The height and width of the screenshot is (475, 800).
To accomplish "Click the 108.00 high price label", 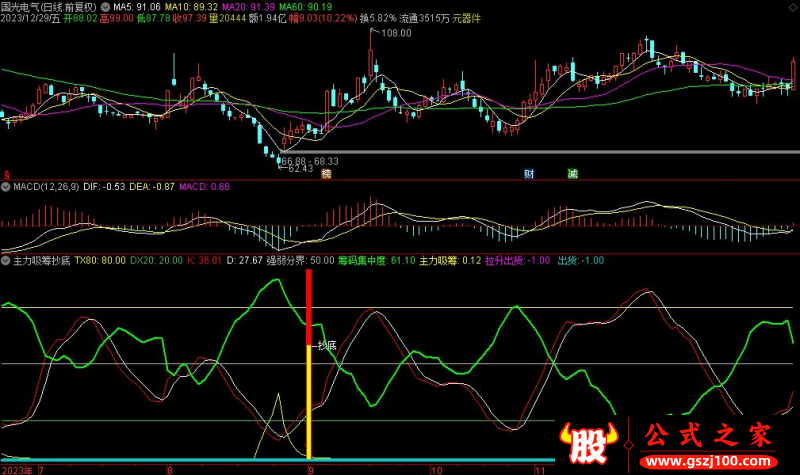I will pos(396,33).
